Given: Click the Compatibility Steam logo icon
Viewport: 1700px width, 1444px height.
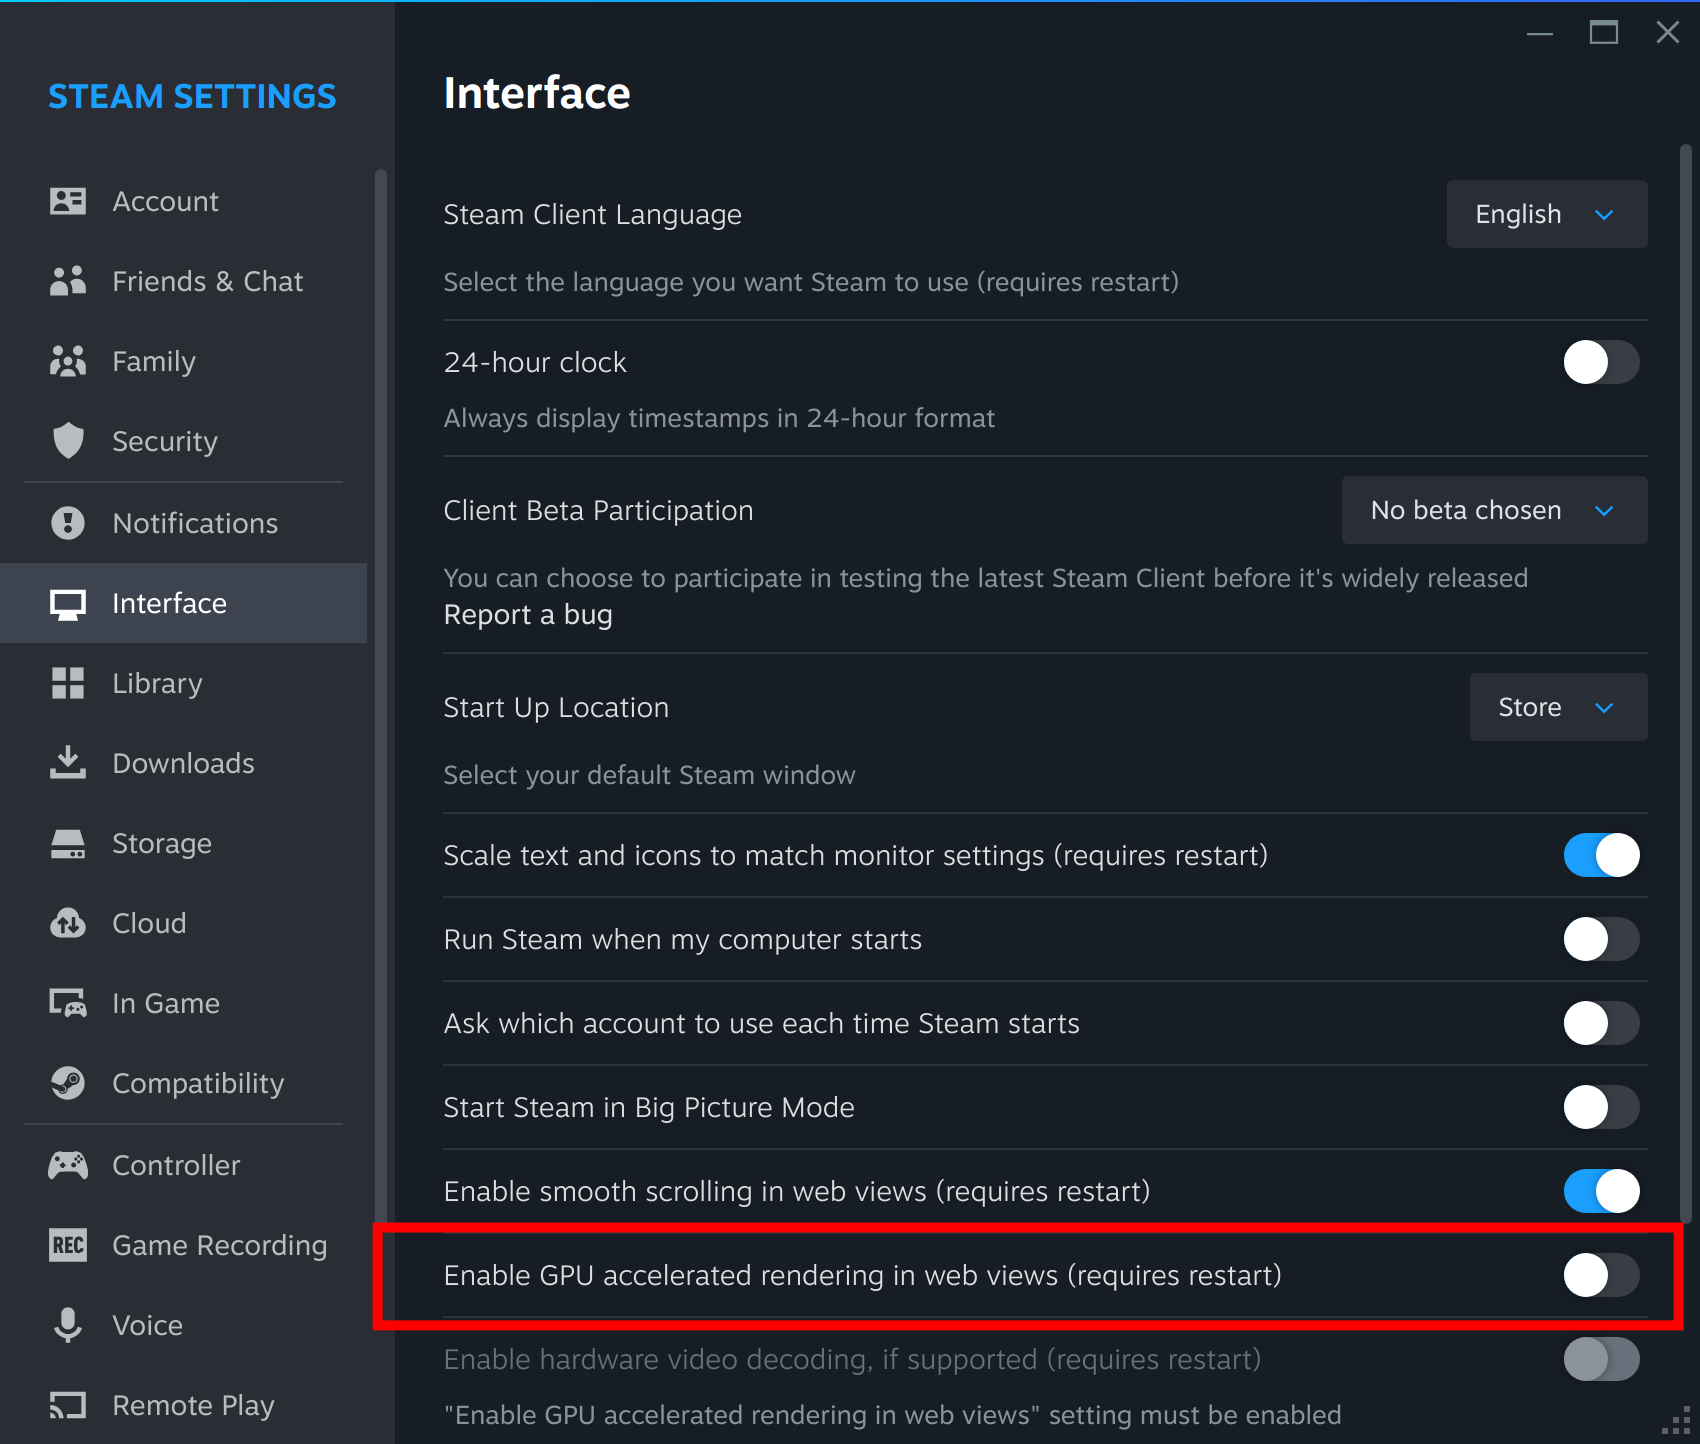Looking at the screenshot, I should (68, 1083).
